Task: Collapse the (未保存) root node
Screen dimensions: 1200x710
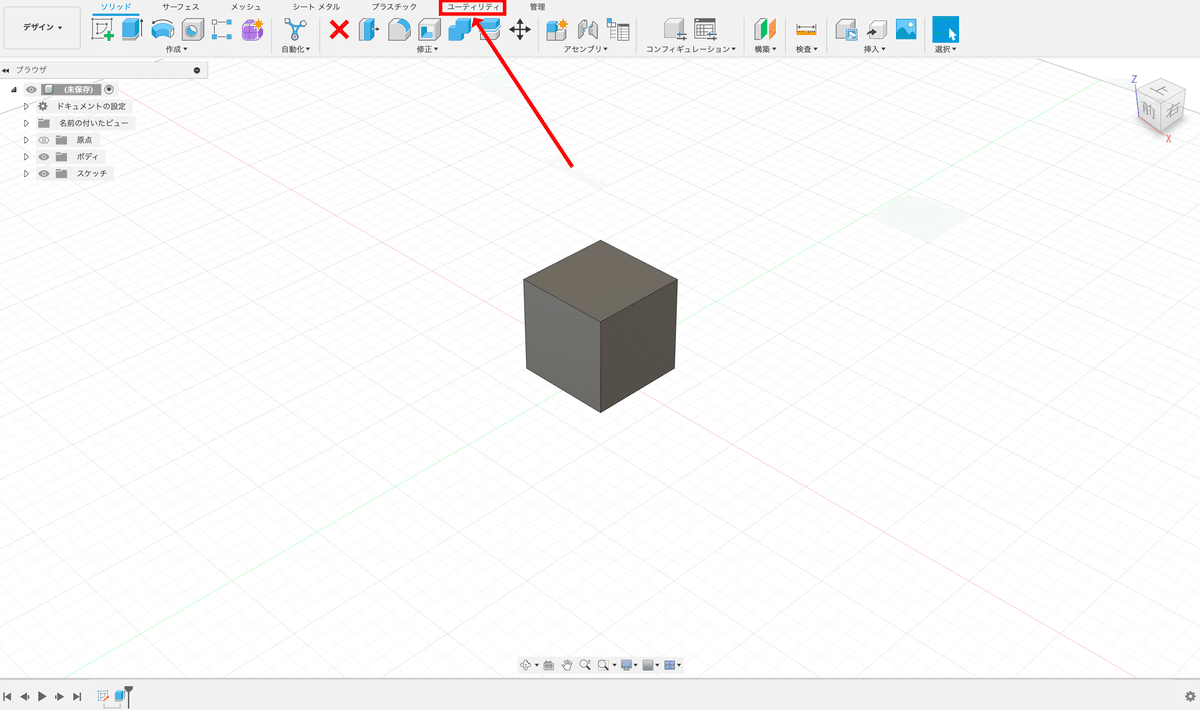Action: click(15, 89)
